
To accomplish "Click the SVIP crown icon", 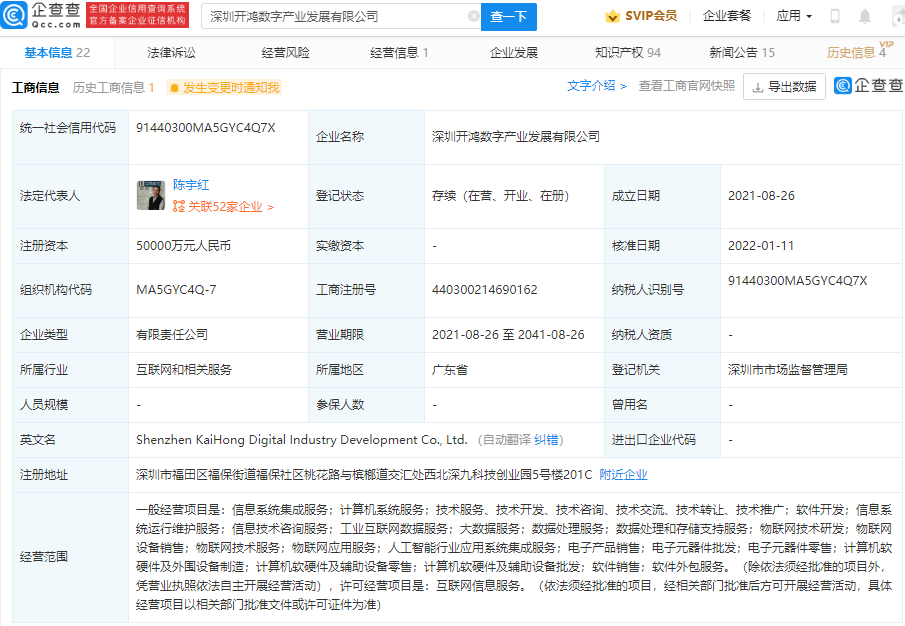I will click(x=612, y=17).
